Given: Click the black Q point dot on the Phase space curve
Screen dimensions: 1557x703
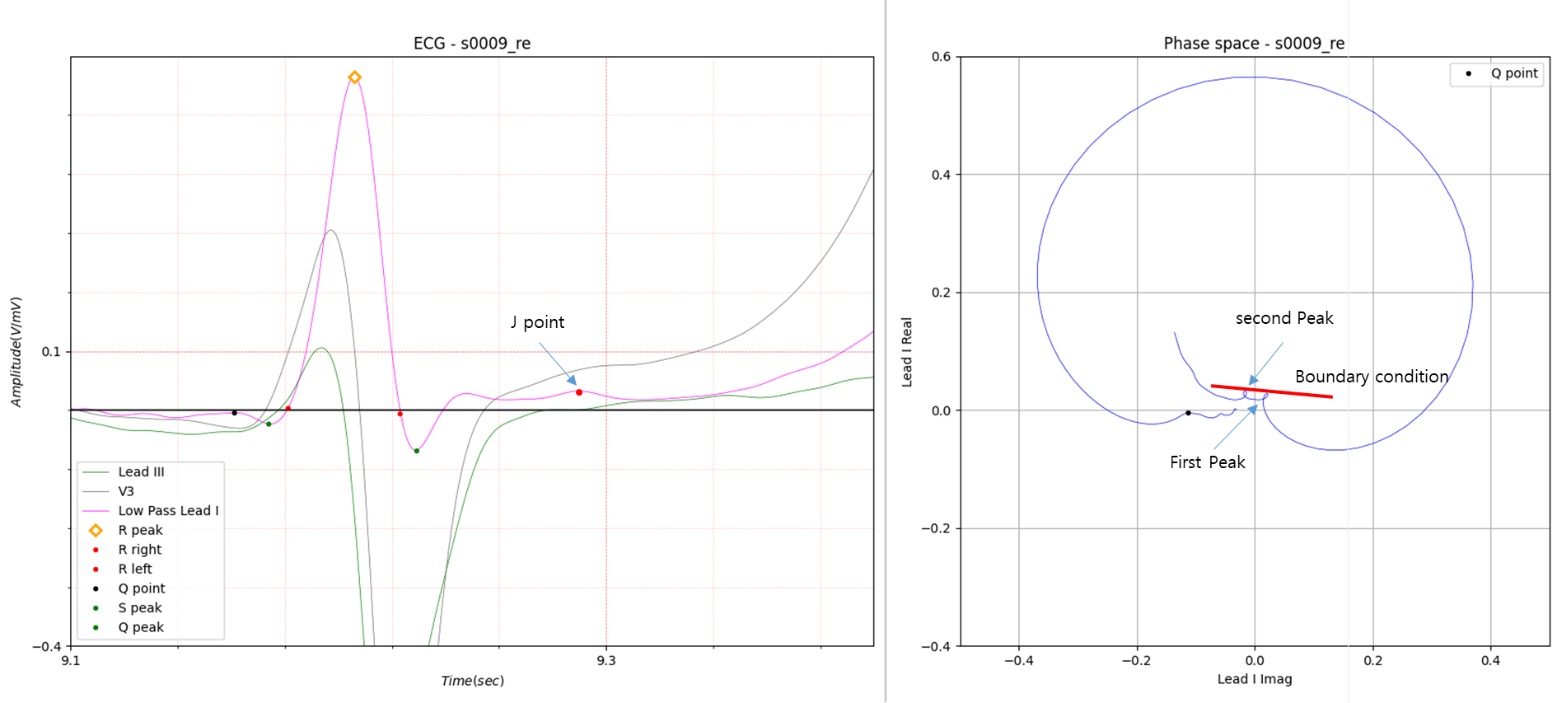Looking at the screenshot, I should click(1188, 413).
